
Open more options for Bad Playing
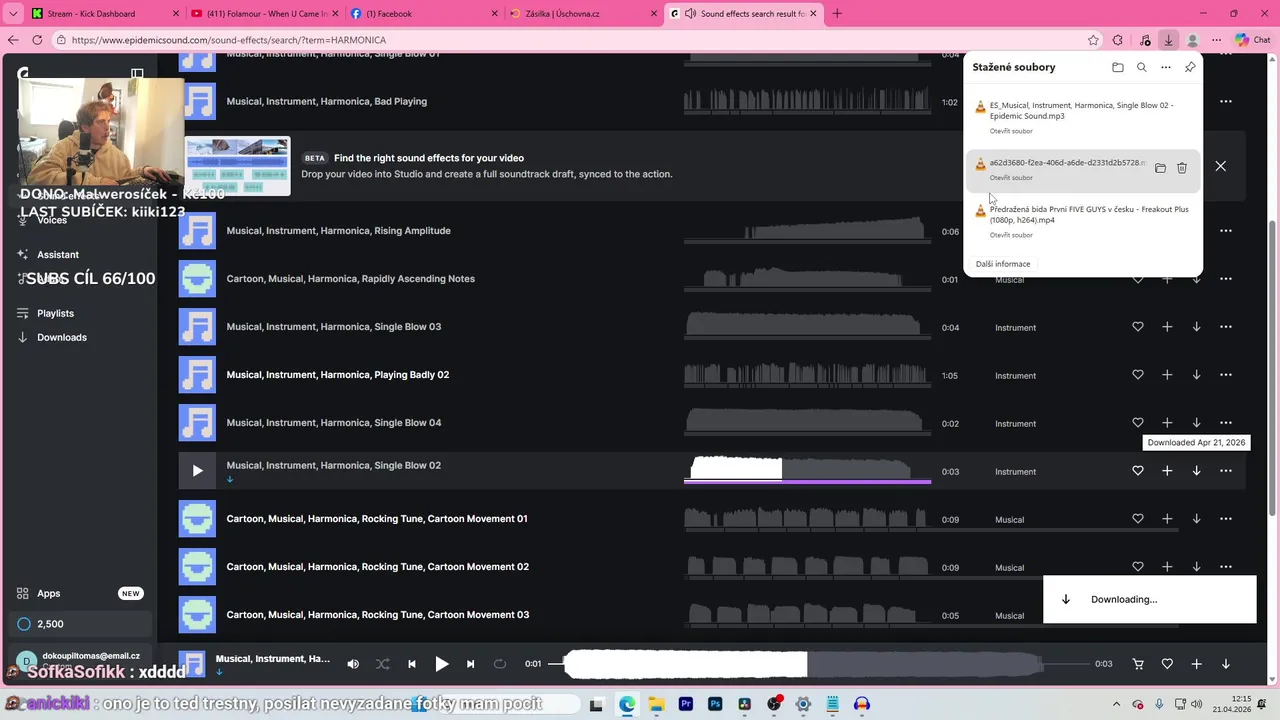coord(1226,101)
